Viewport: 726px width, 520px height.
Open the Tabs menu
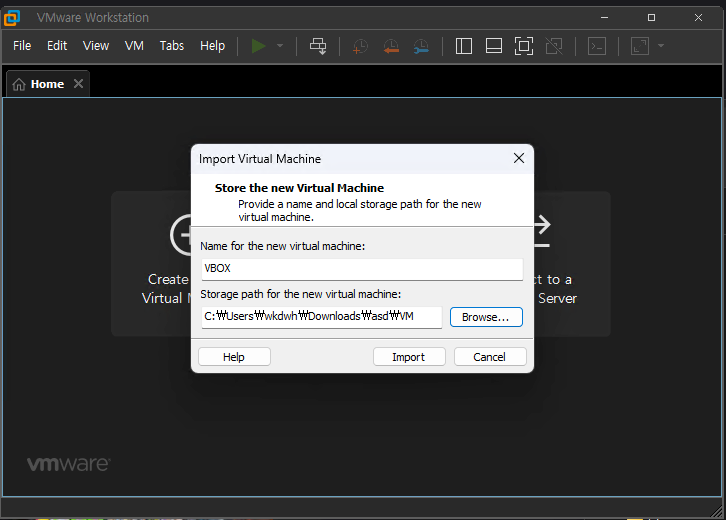coord(172,46)
